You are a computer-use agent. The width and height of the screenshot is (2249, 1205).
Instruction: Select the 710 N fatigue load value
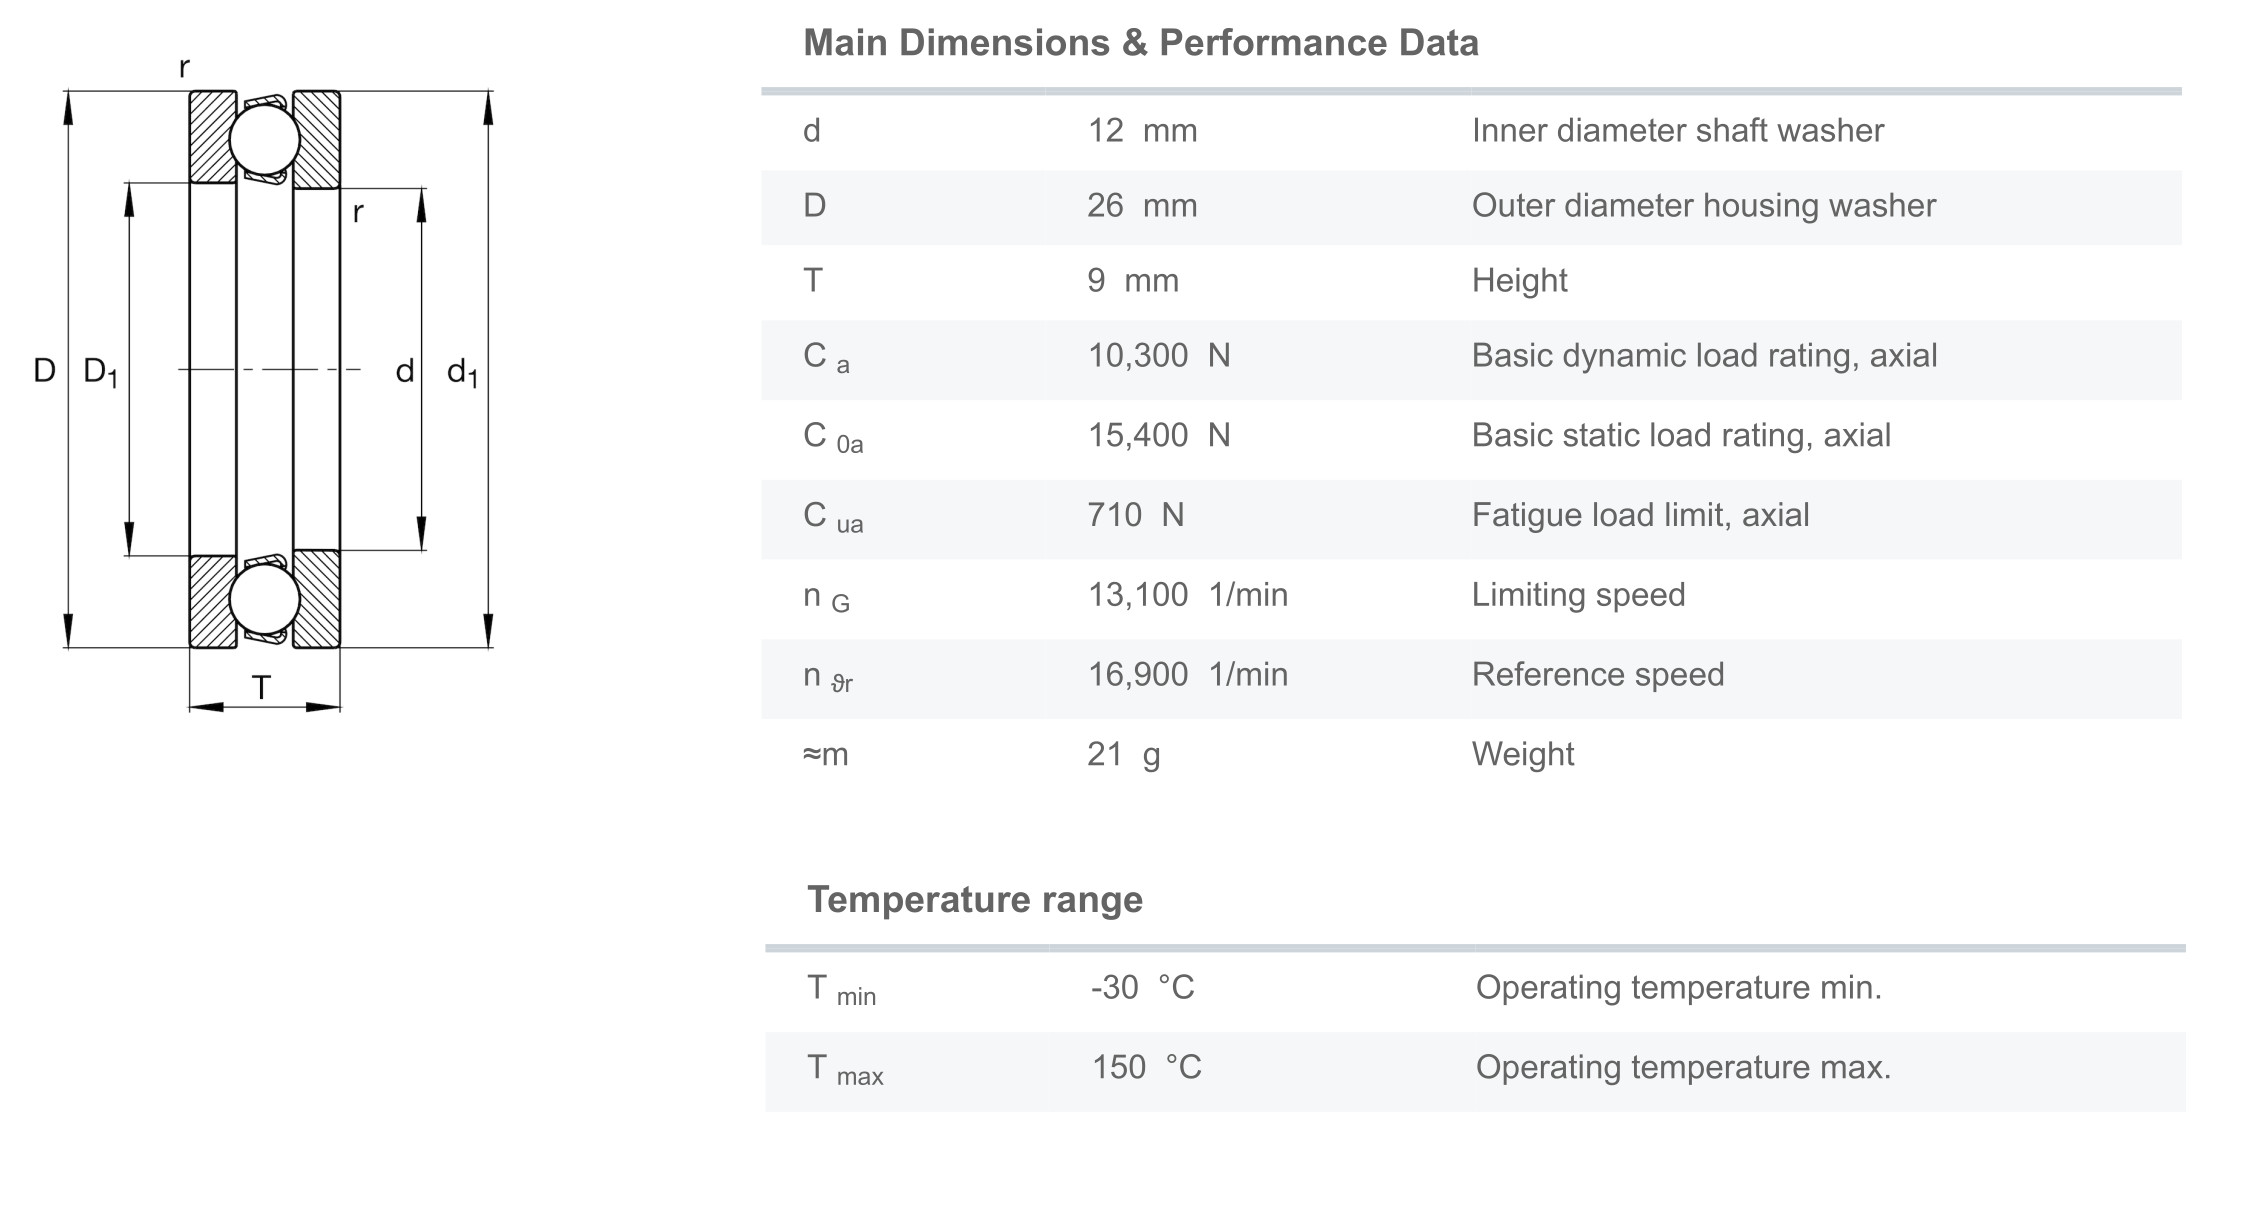[x=1135, y=515]
